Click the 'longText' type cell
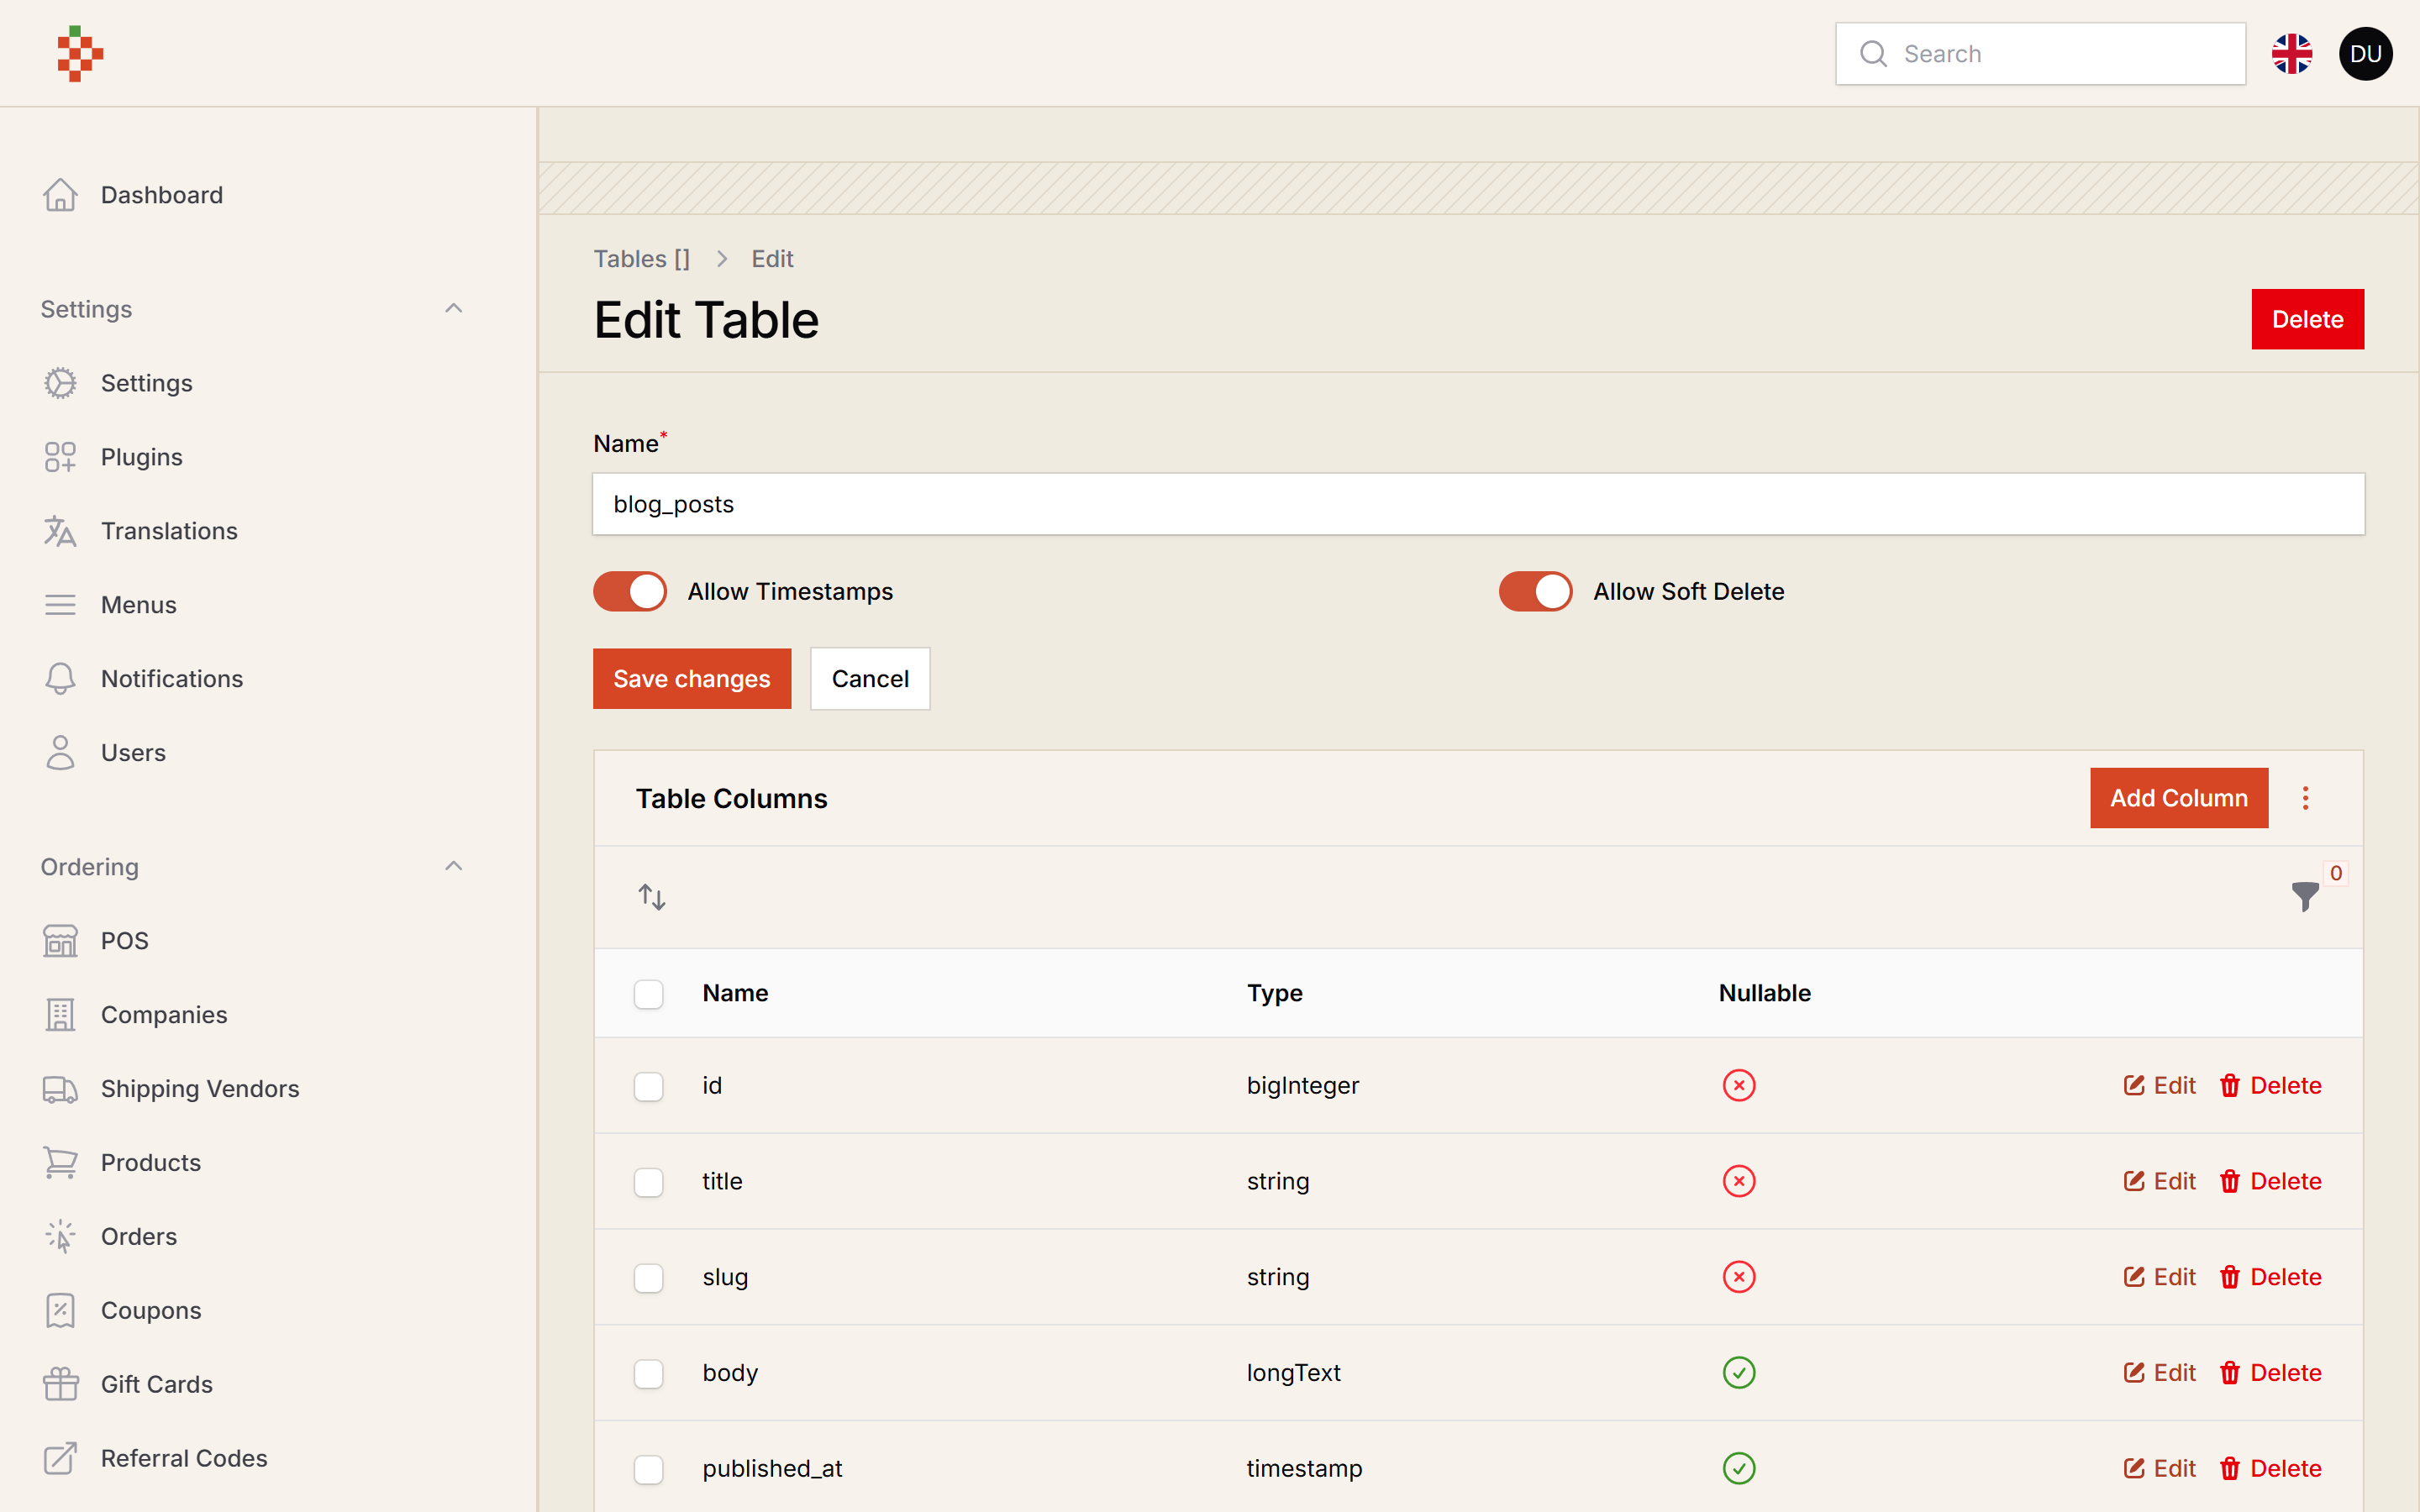Viewport: 2420px width, 1512px height. [x=1293, y=1373]
